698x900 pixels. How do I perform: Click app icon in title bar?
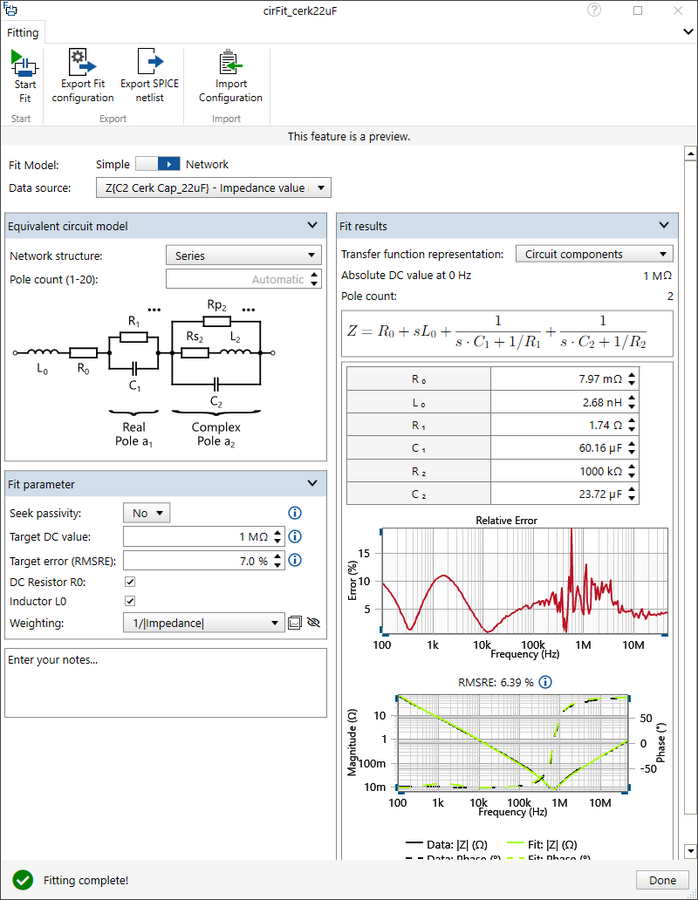pyautogui.click(x=10, y=9)
